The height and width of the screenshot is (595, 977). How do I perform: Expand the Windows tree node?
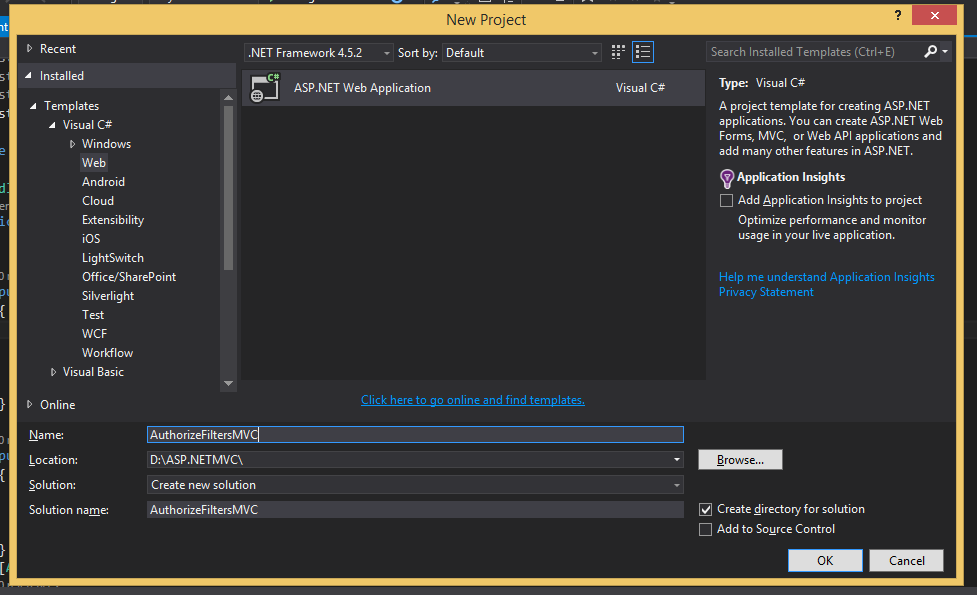(72, 144)
